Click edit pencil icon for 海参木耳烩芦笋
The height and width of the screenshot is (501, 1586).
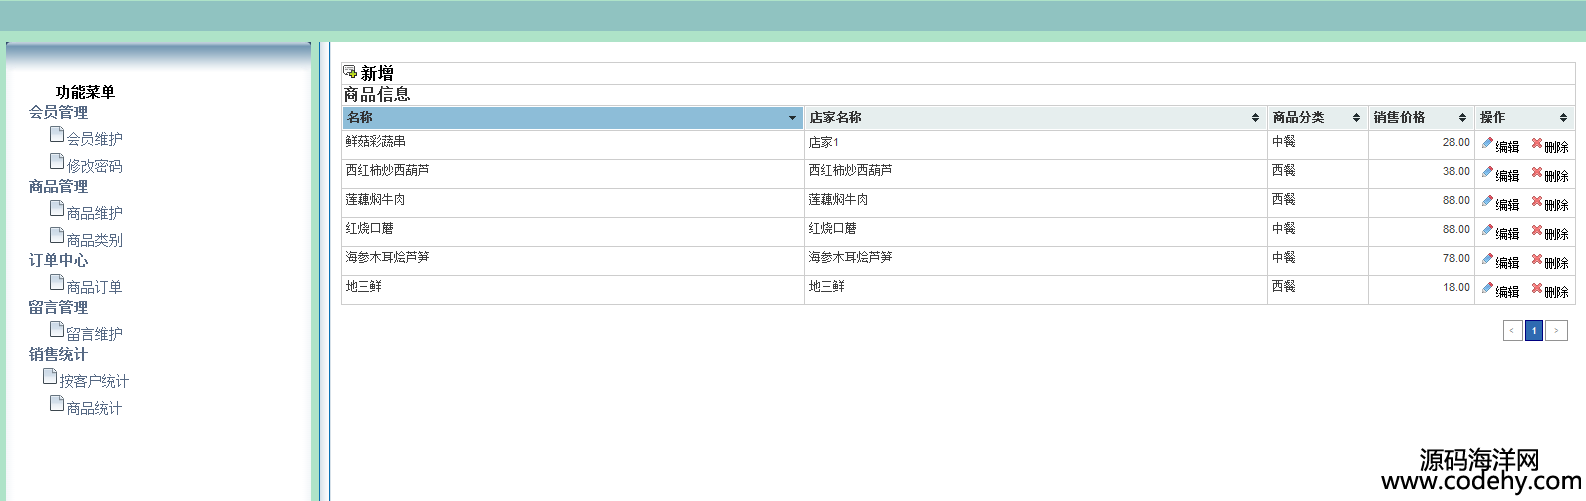pos(1487,260)
